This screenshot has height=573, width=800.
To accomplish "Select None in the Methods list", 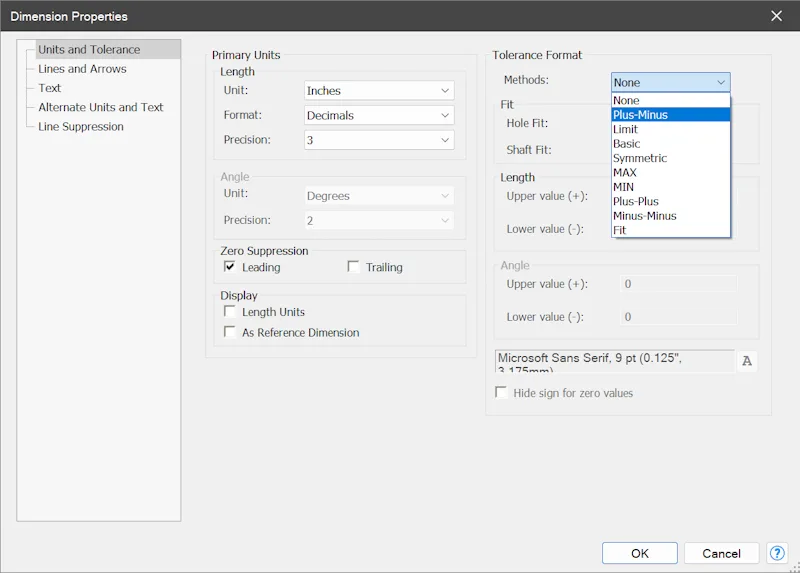I will (671, 101).
